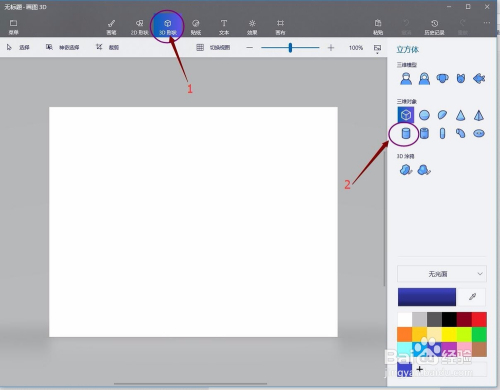Select the Man 3D model
The image size is (500, 390).
(x=406, y=79)
